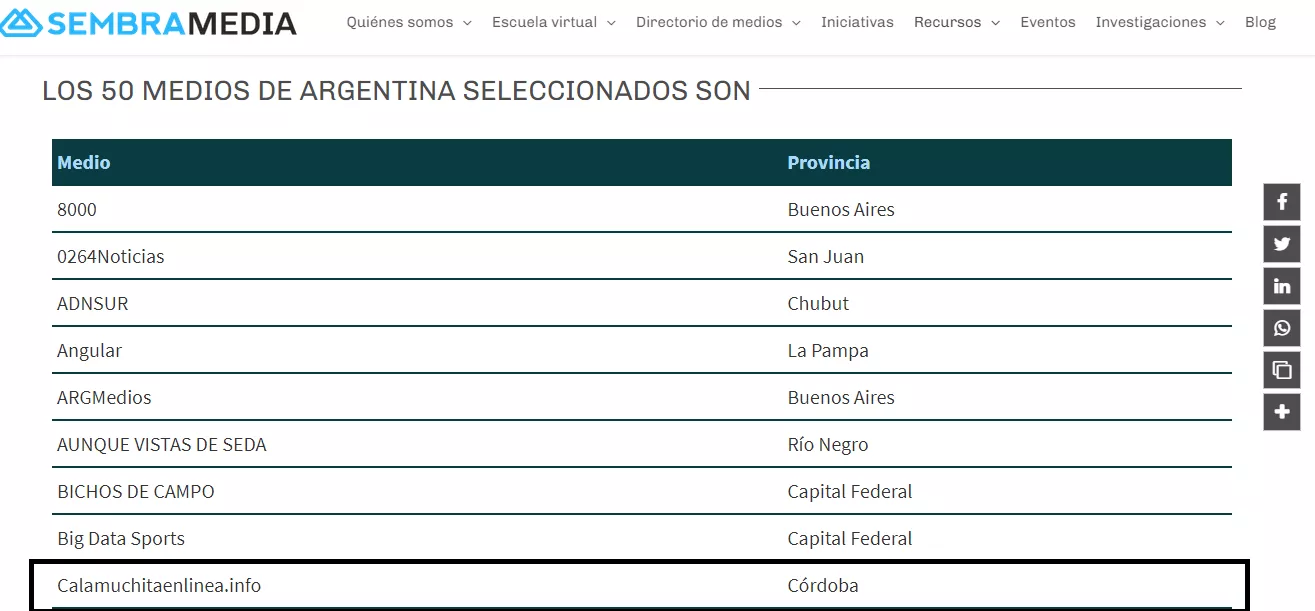This screenshot has height=611, width=1315.
Task: Expand the Investigaciones dropdown
Action: [1151, 21]
